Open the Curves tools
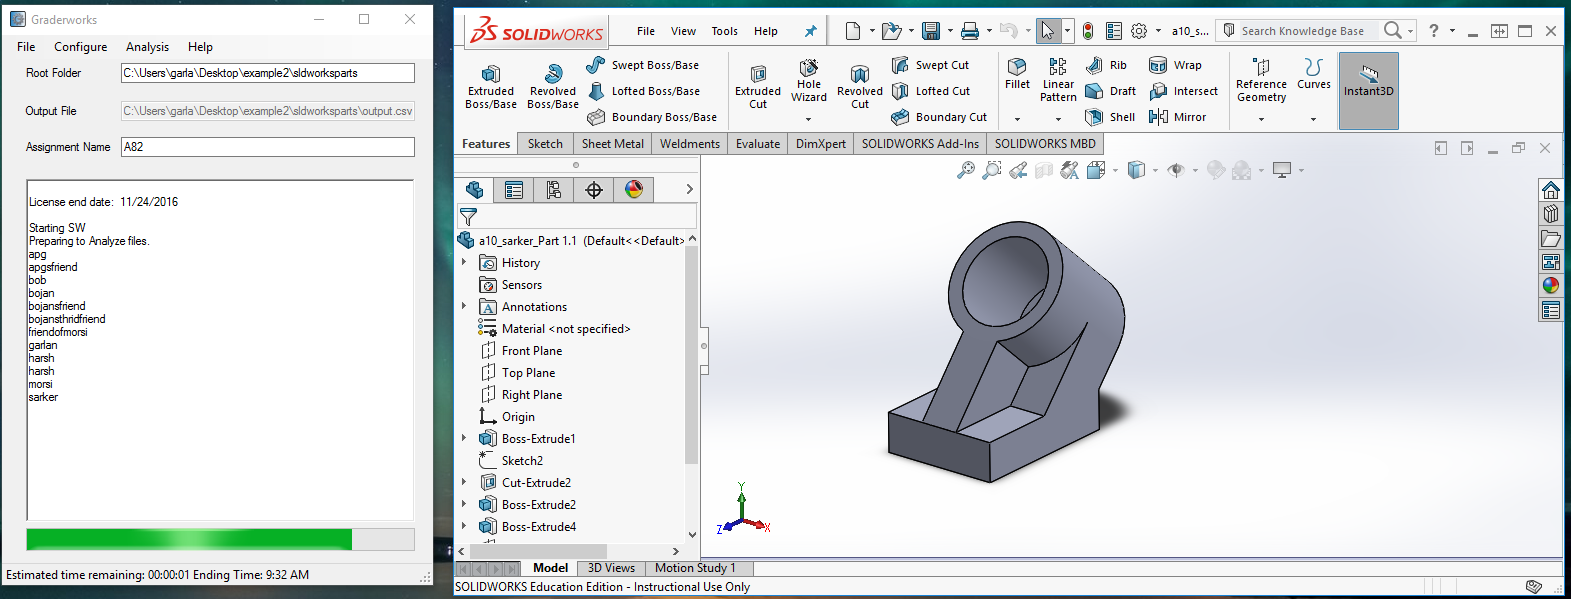The height and width of the screenshot is (599, 1571). pos(1314,74)
